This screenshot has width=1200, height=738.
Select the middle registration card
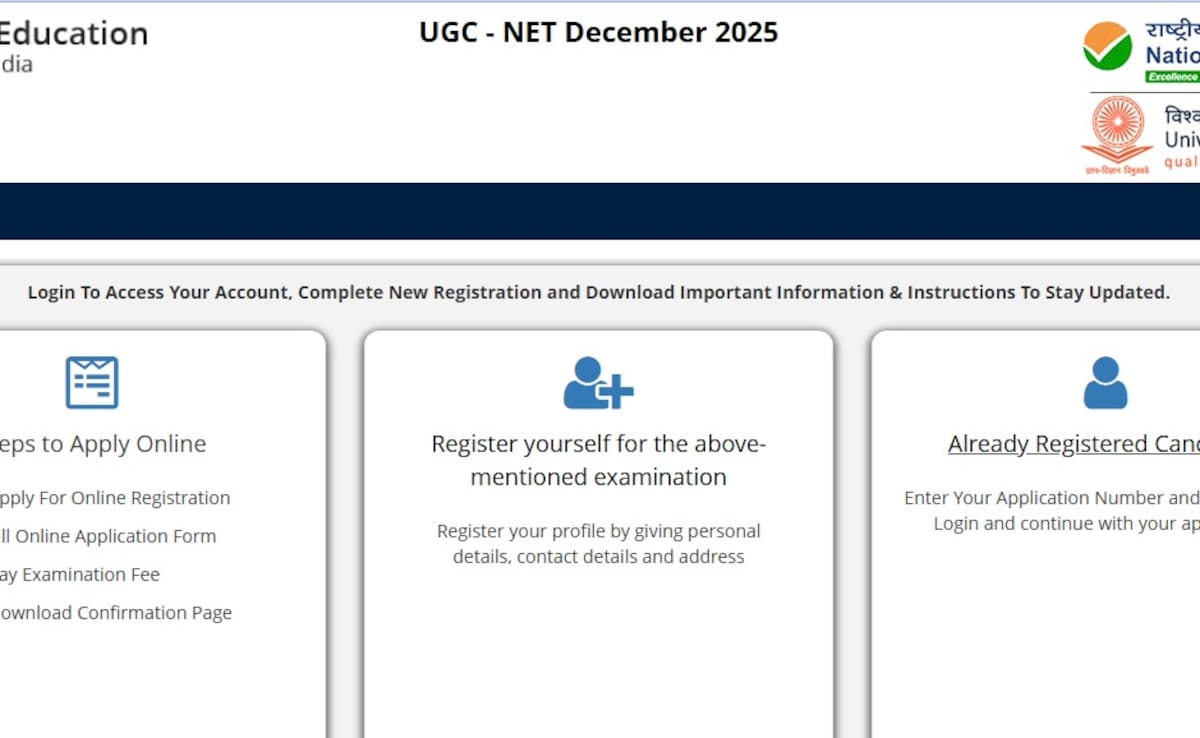598,530
